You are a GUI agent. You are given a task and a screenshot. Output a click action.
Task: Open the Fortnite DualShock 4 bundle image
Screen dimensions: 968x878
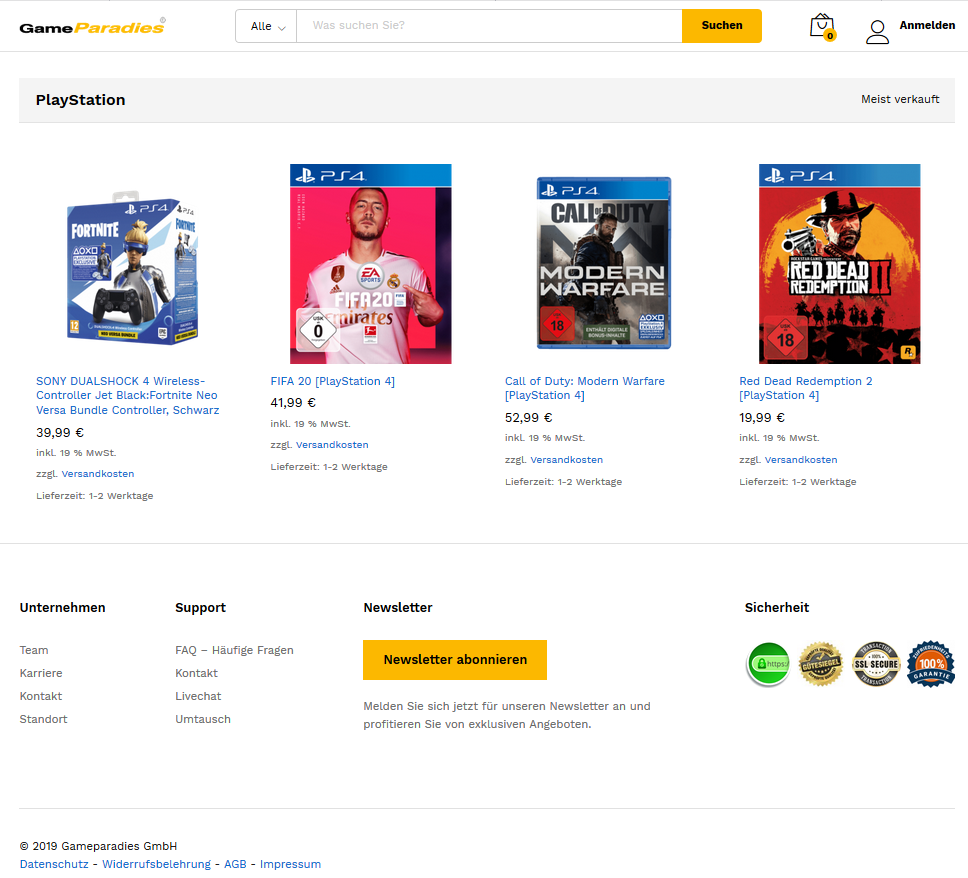coord(133,269)
